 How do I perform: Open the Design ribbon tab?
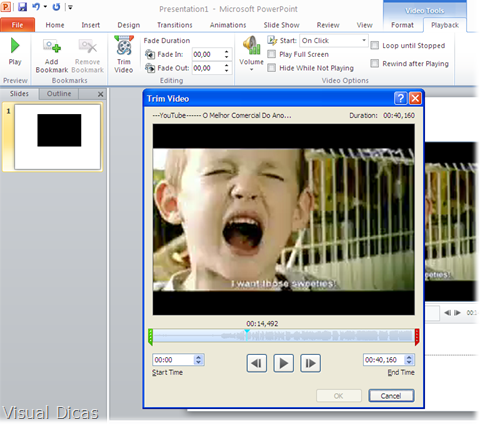click(x=129, y=25)
